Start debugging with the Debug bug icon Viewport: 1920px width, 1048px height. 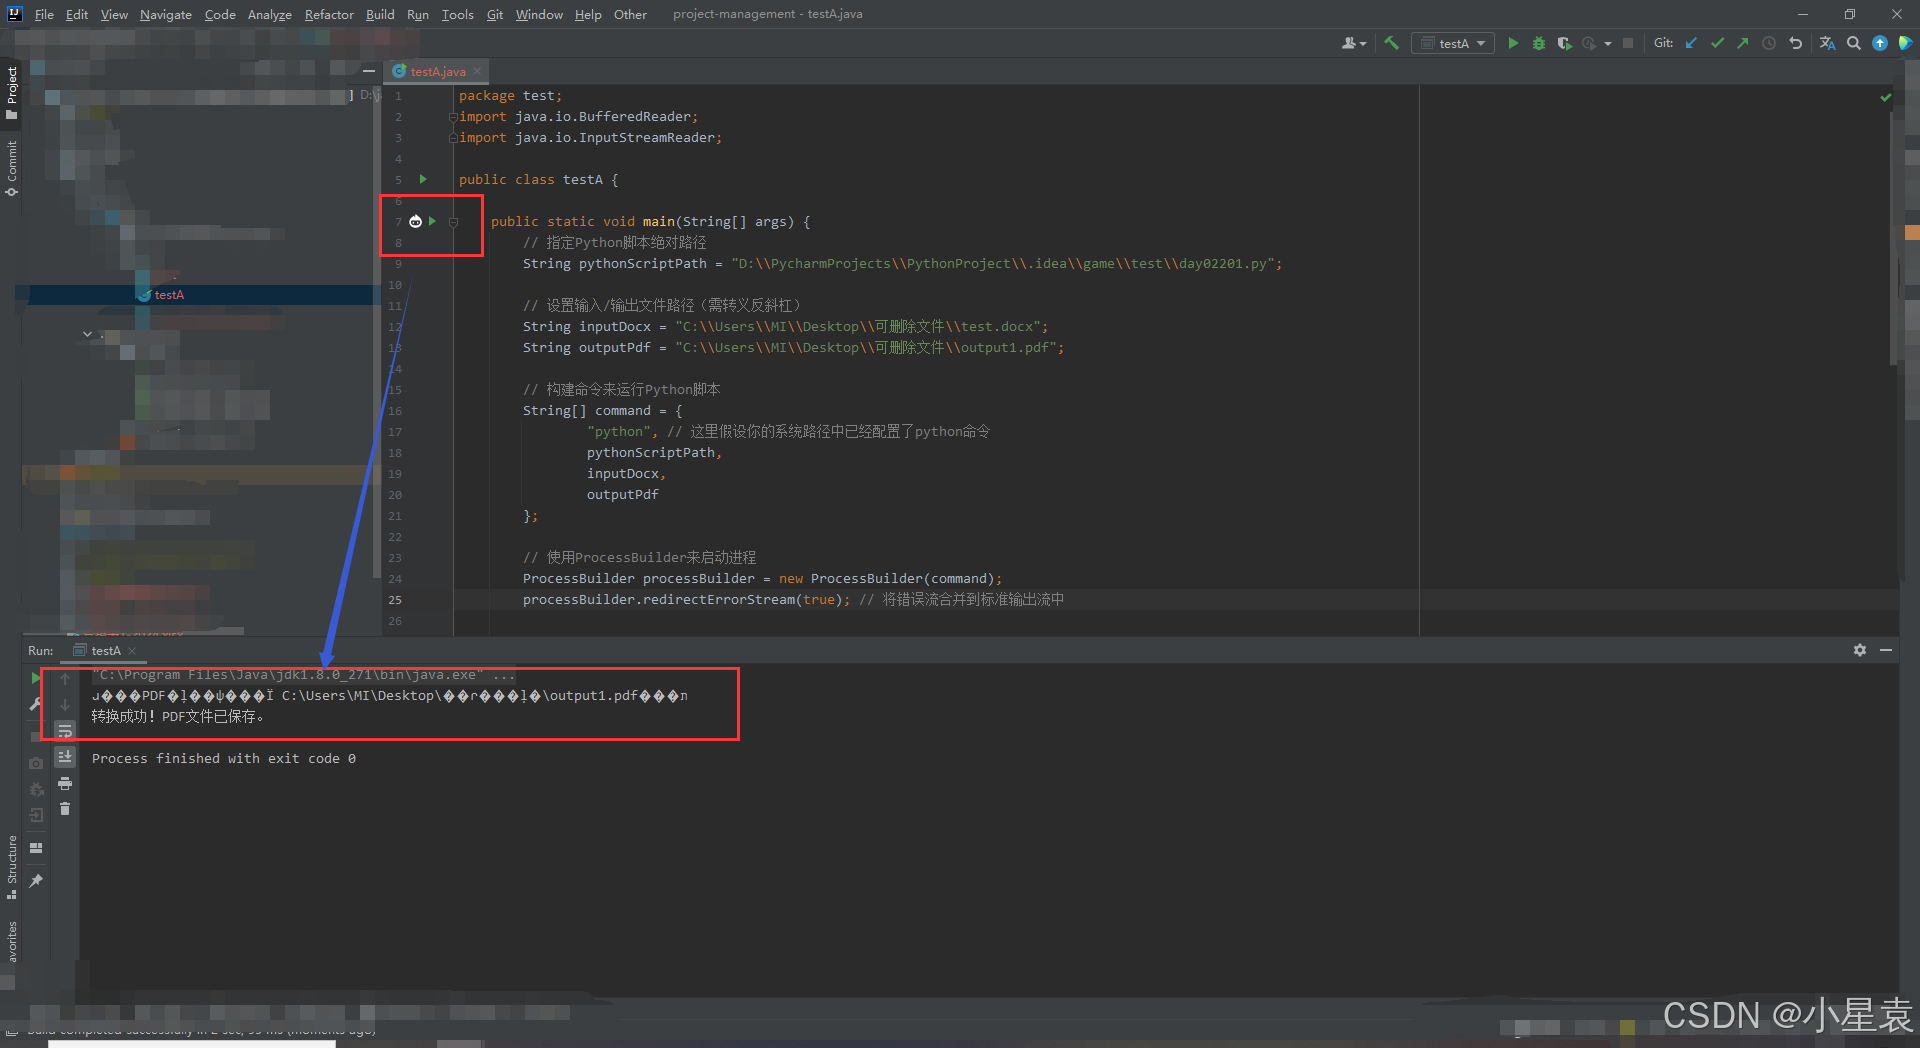1539,43
